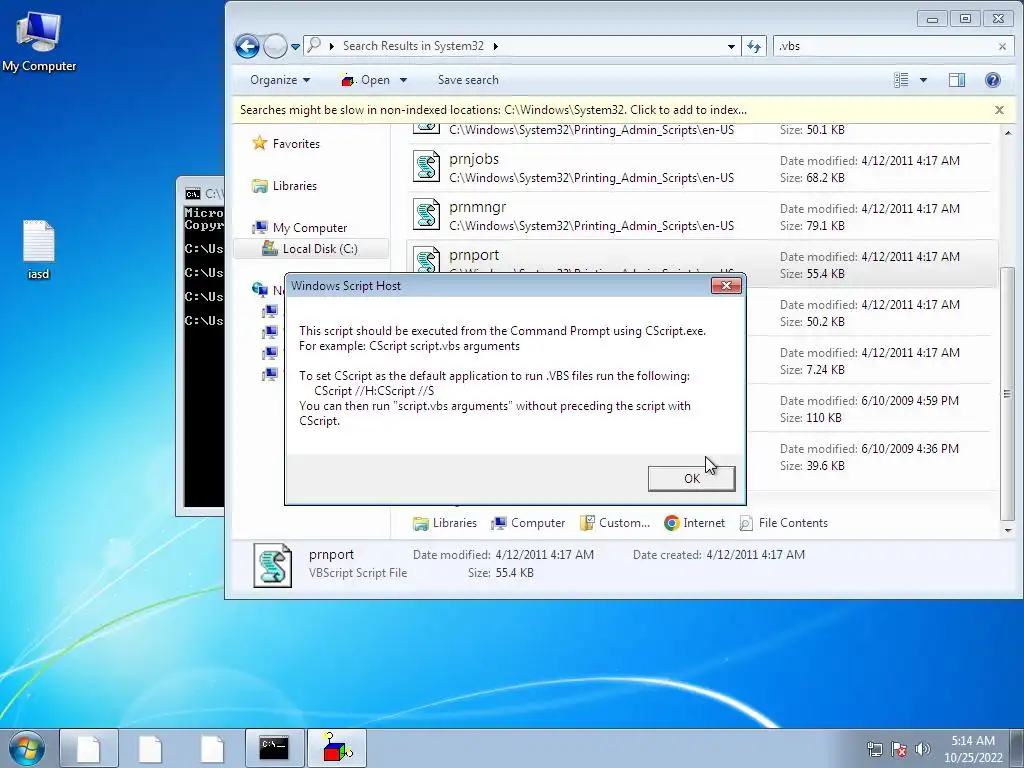
Task: Click the .vbs search box
Action: click(885, 46)
